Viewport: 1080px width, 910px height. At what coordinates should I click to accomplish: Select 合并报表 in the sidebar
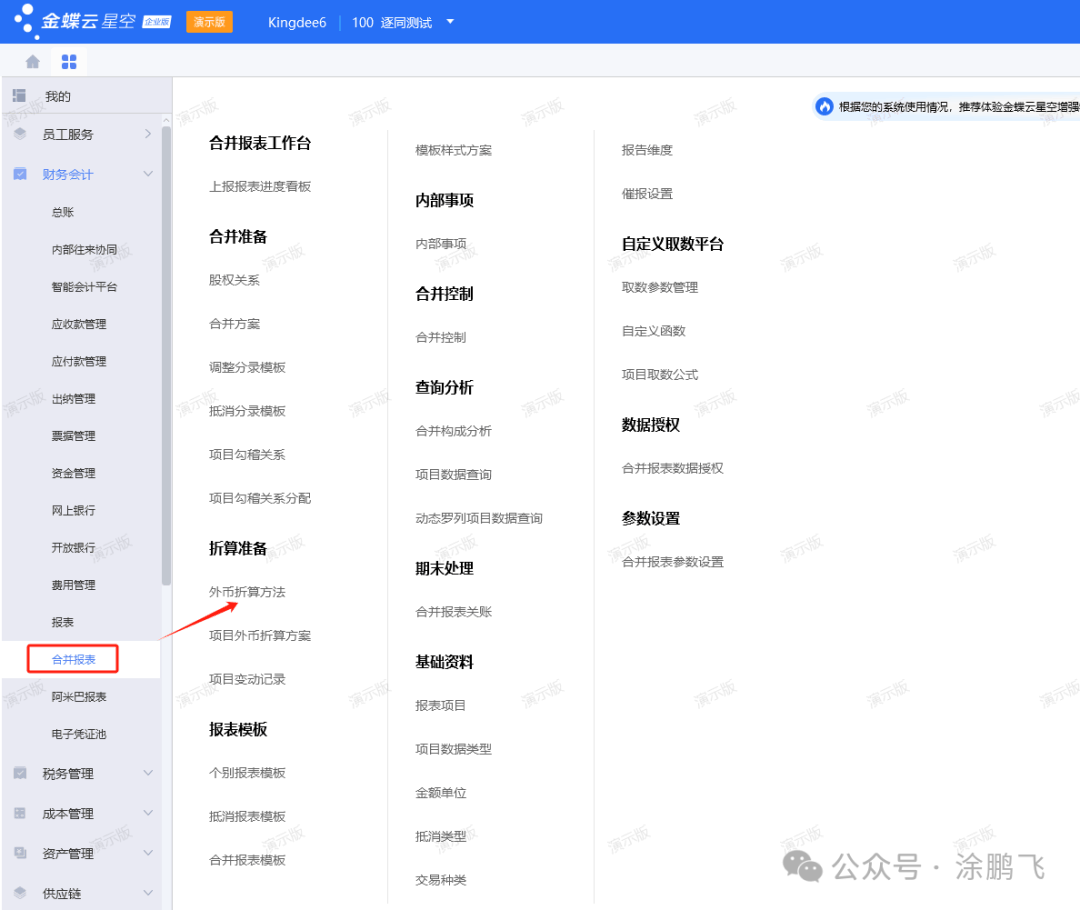pyautogui.click(x=74, y=659)
